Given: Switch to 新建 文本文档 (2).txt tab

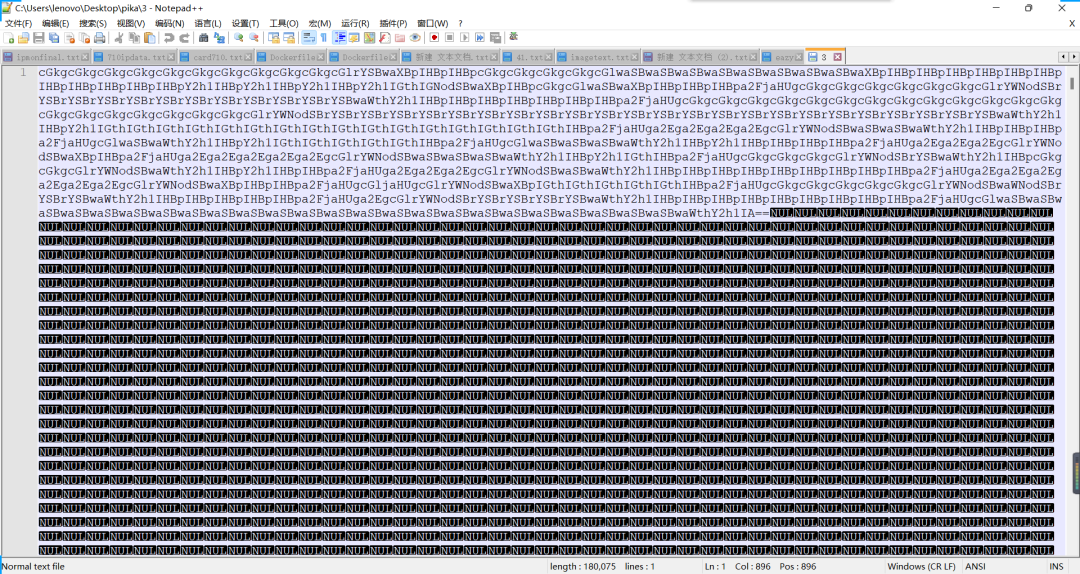Looking at the screenshot, I should pyautogui.click(x=700, y=57).
